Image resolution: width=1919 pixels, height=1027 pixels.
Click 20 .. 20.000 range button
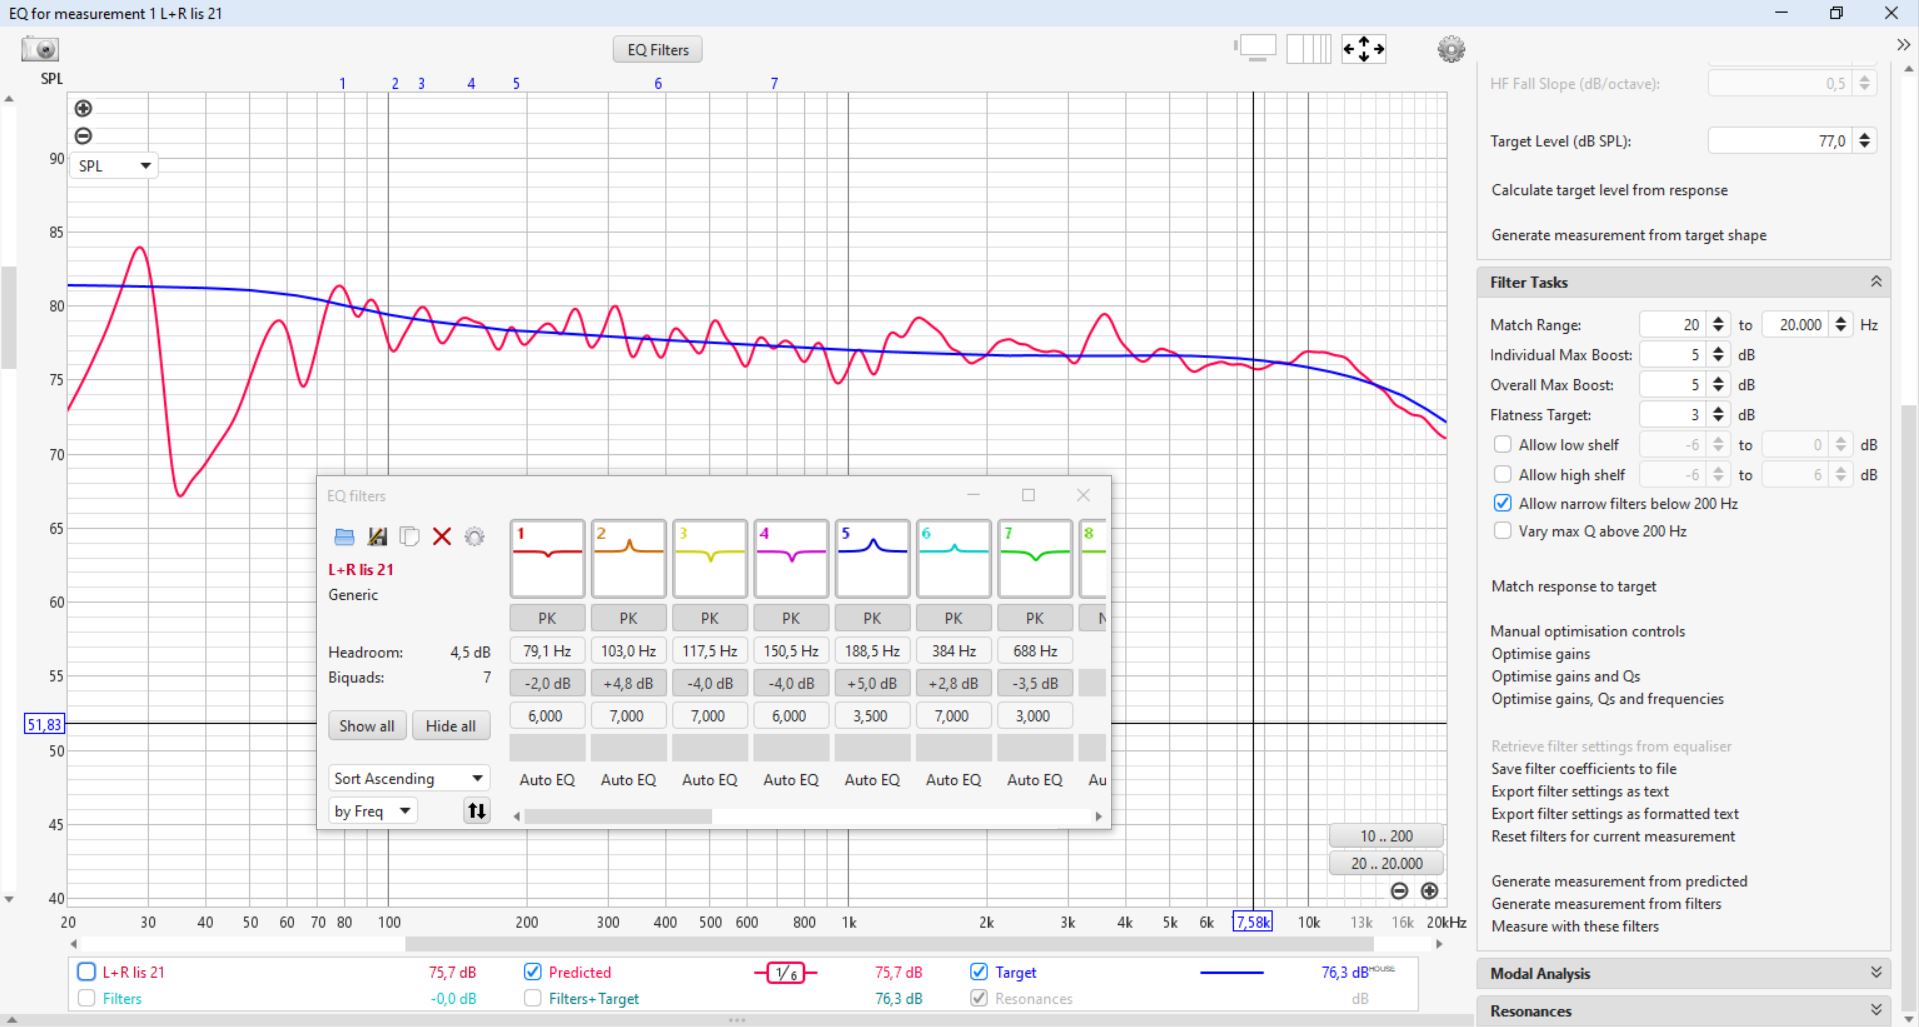coord(1386,863)
